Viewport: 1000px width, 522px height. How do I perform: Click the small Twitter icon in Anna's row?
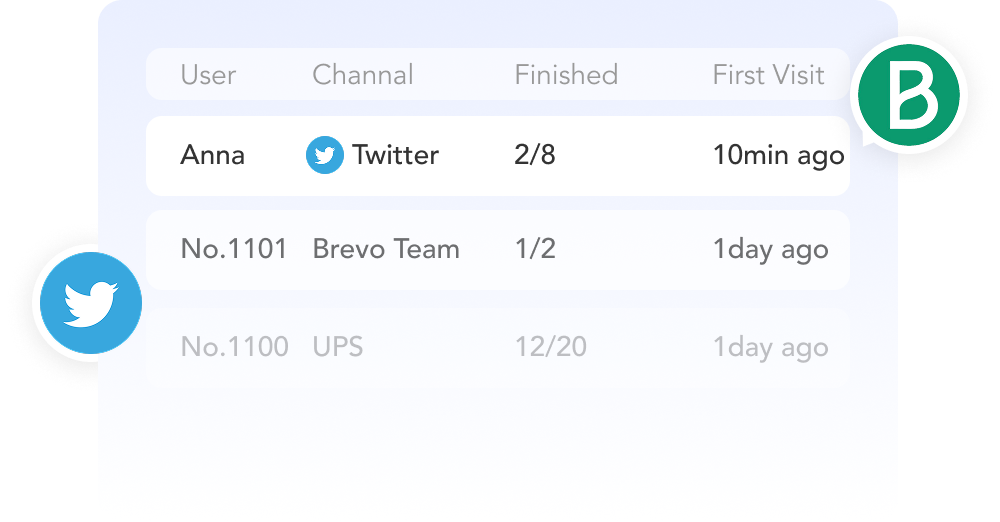tap(324, 156)
